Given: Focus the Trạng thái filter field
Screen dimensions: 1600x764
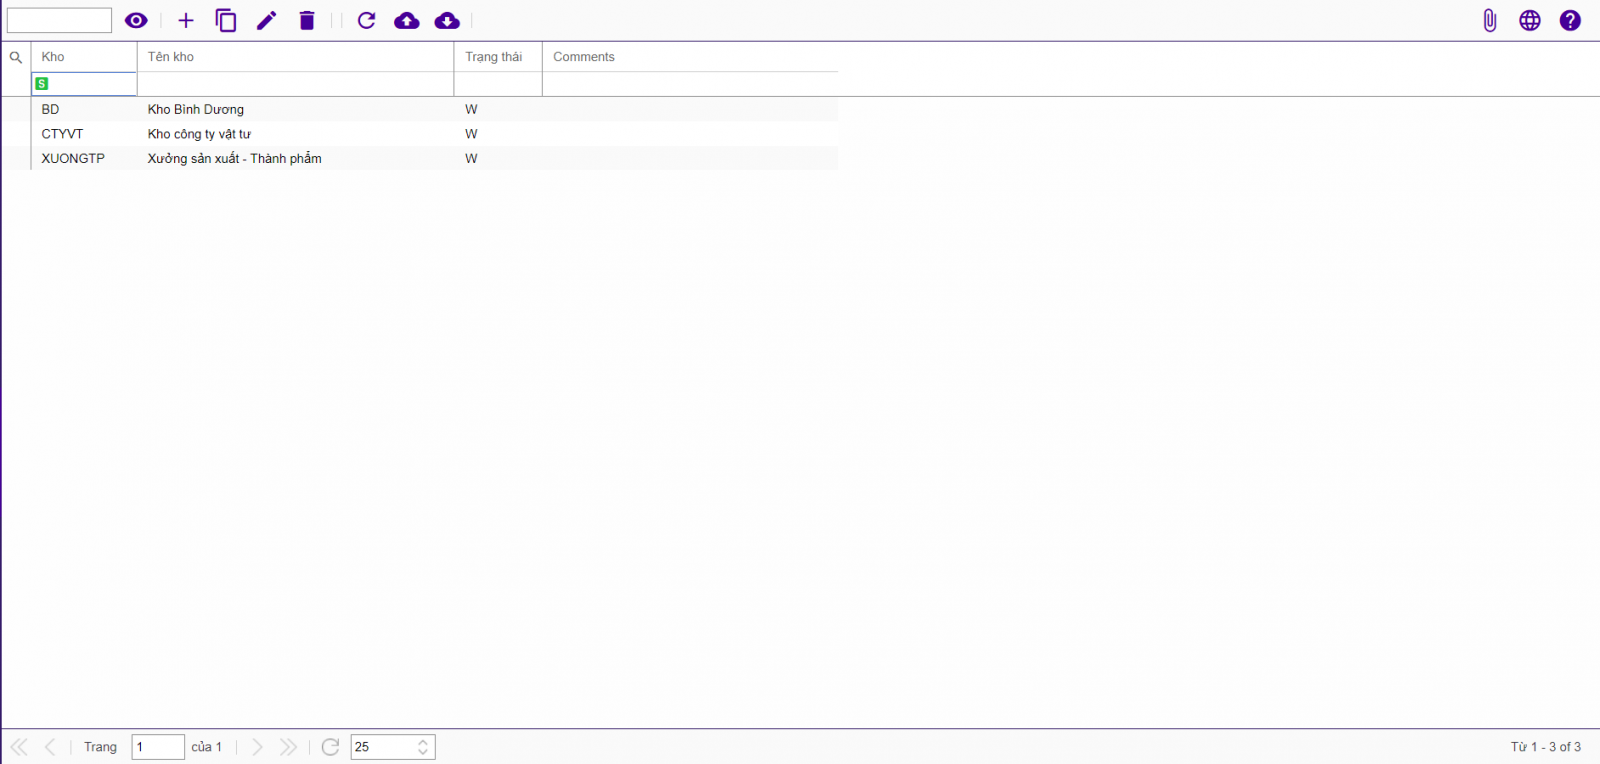Looking at the screenshot, I should 498,84.
